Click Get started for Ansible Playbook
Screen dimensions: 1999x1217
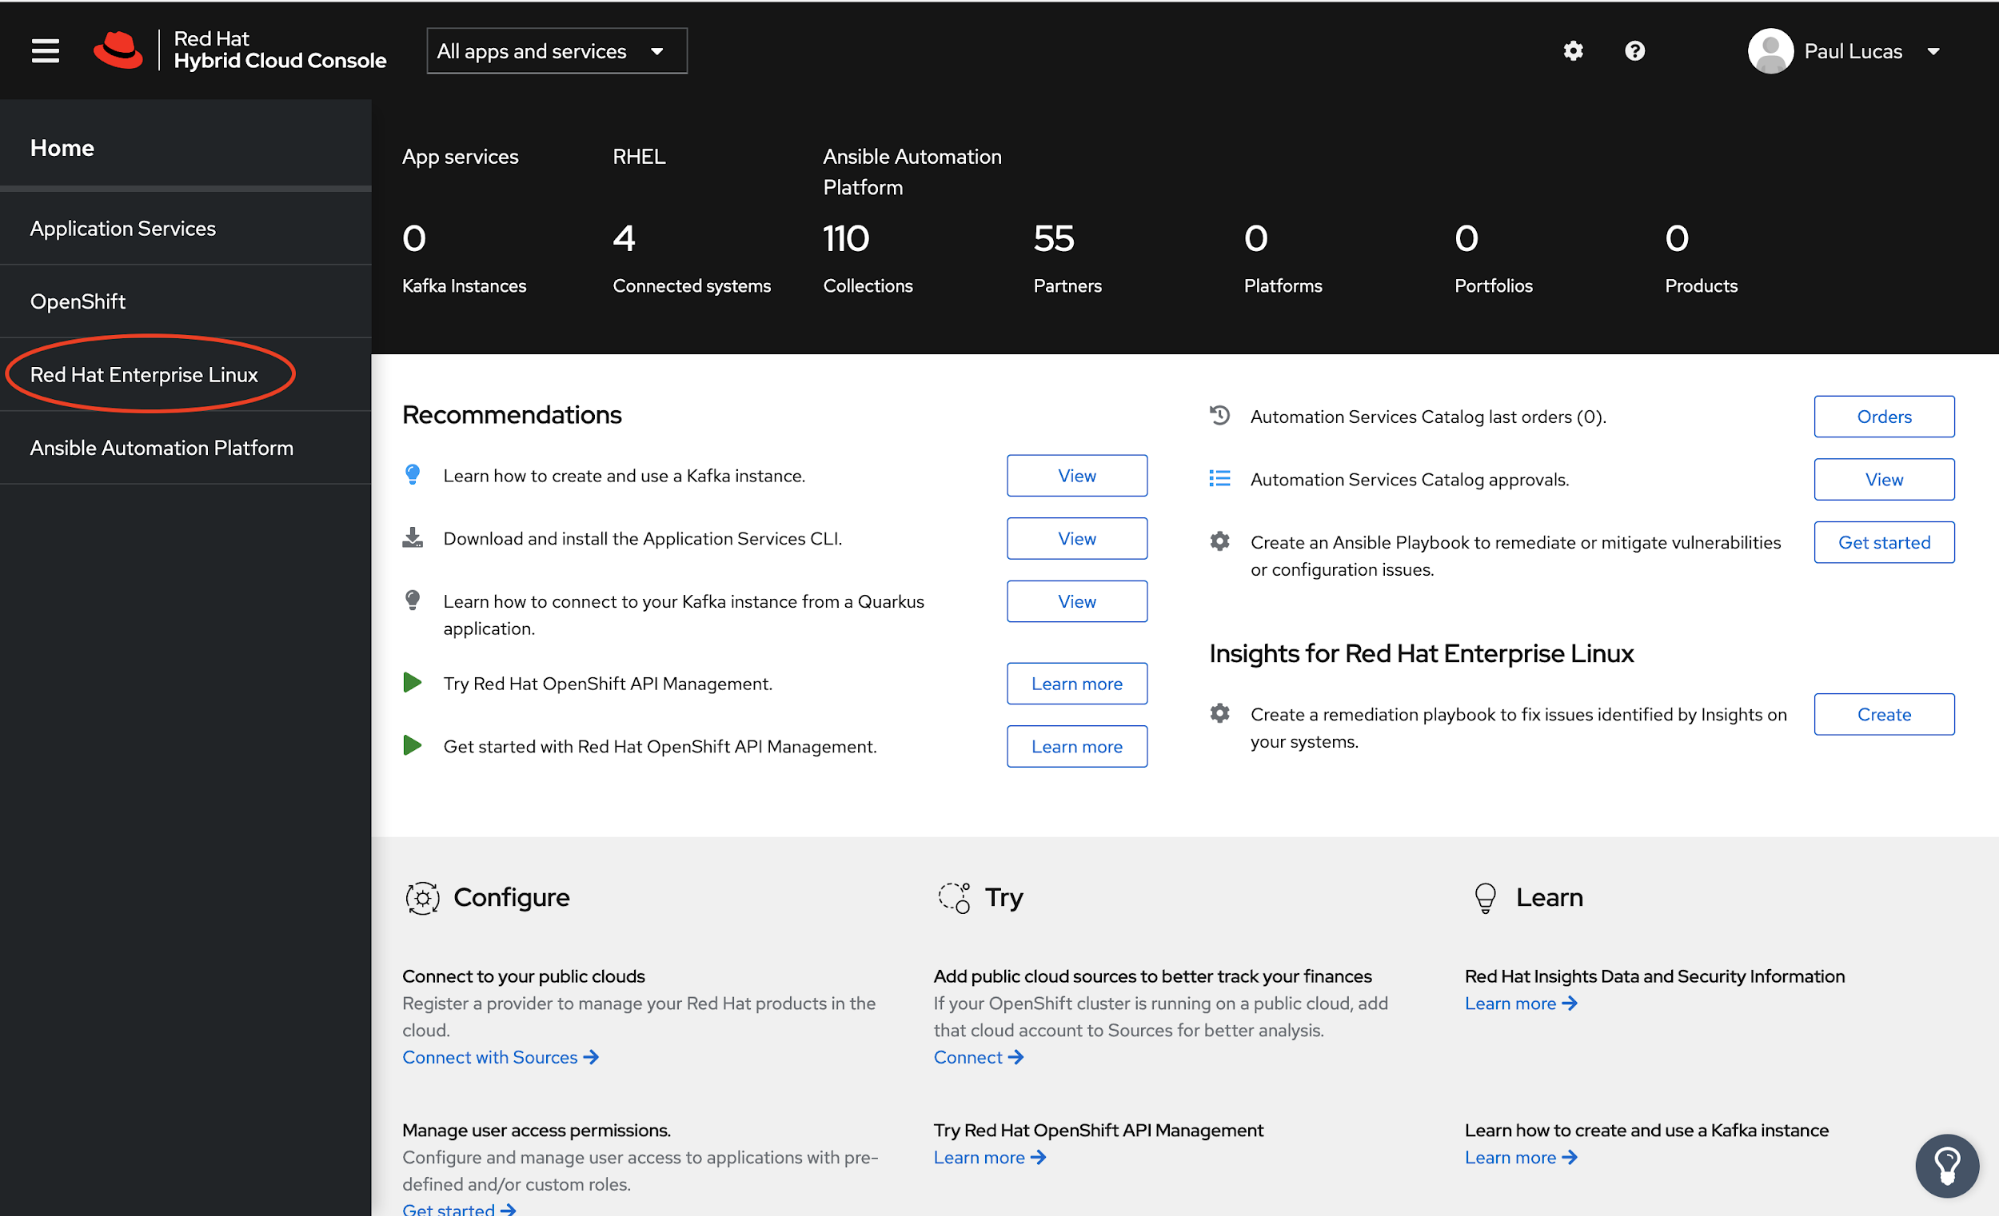coord(1883,543)
